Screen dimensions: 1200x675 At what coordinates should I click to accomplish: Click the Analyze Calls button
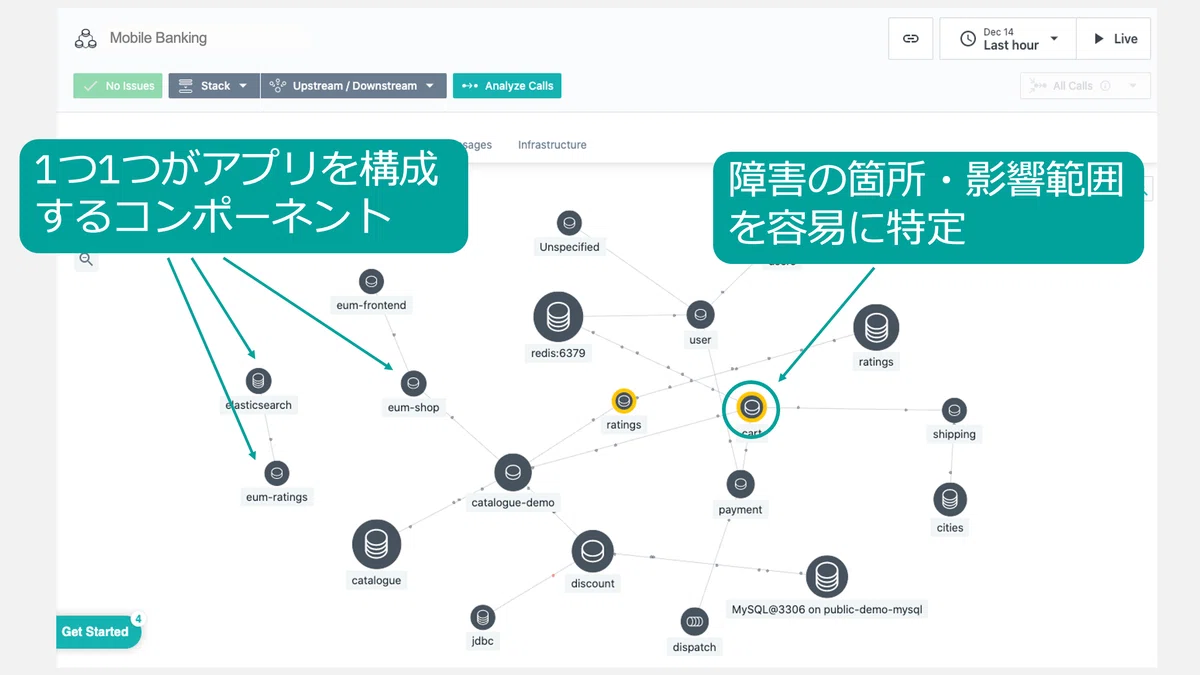coord(507,86)
